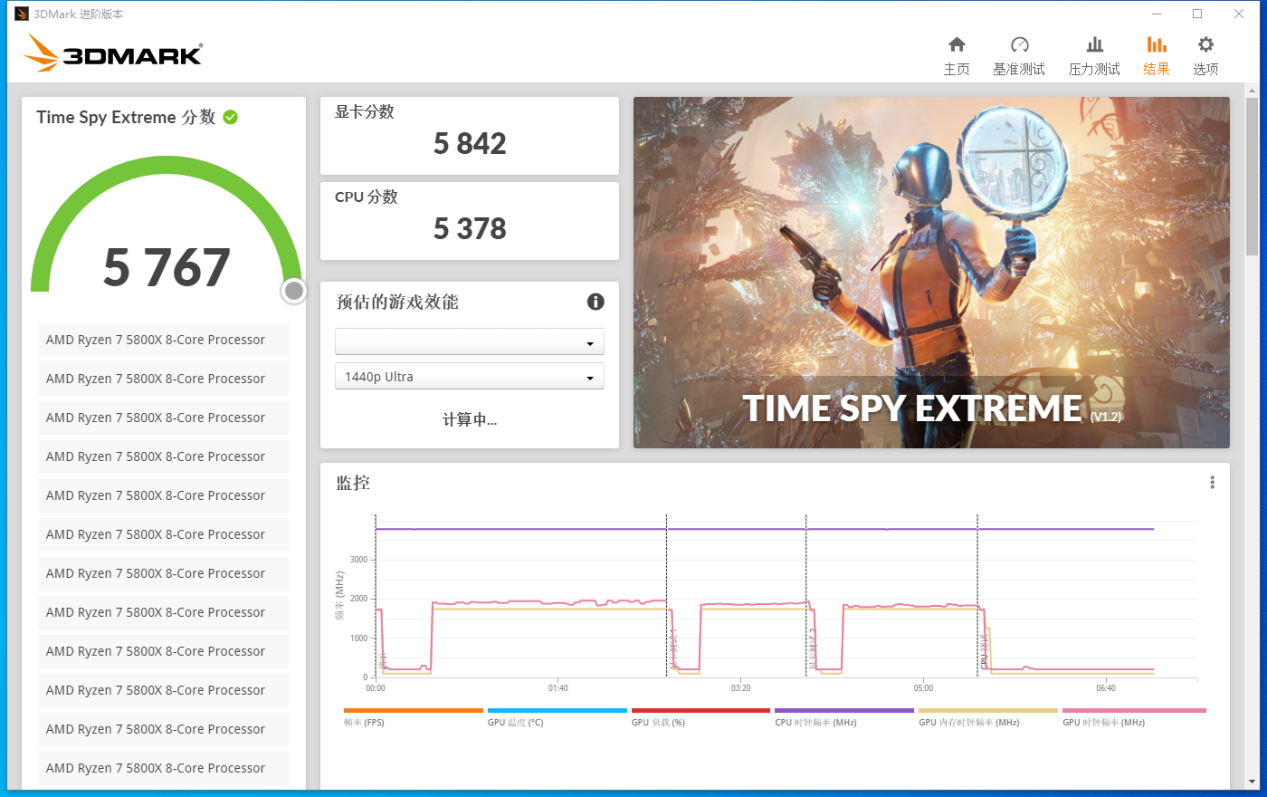Click the info icon beside 预估的游戏效能
This screenshot has width=1267, height=797.
595,301
